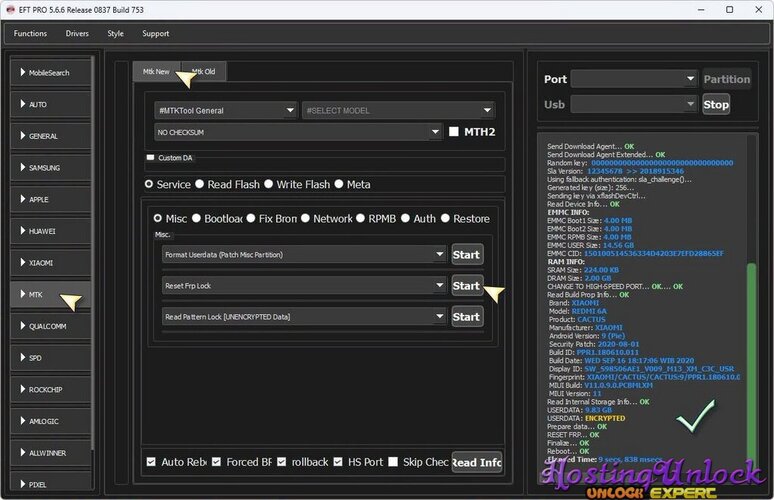Click the EFT PRO app icon in title bar

click(x=10, y=9)
